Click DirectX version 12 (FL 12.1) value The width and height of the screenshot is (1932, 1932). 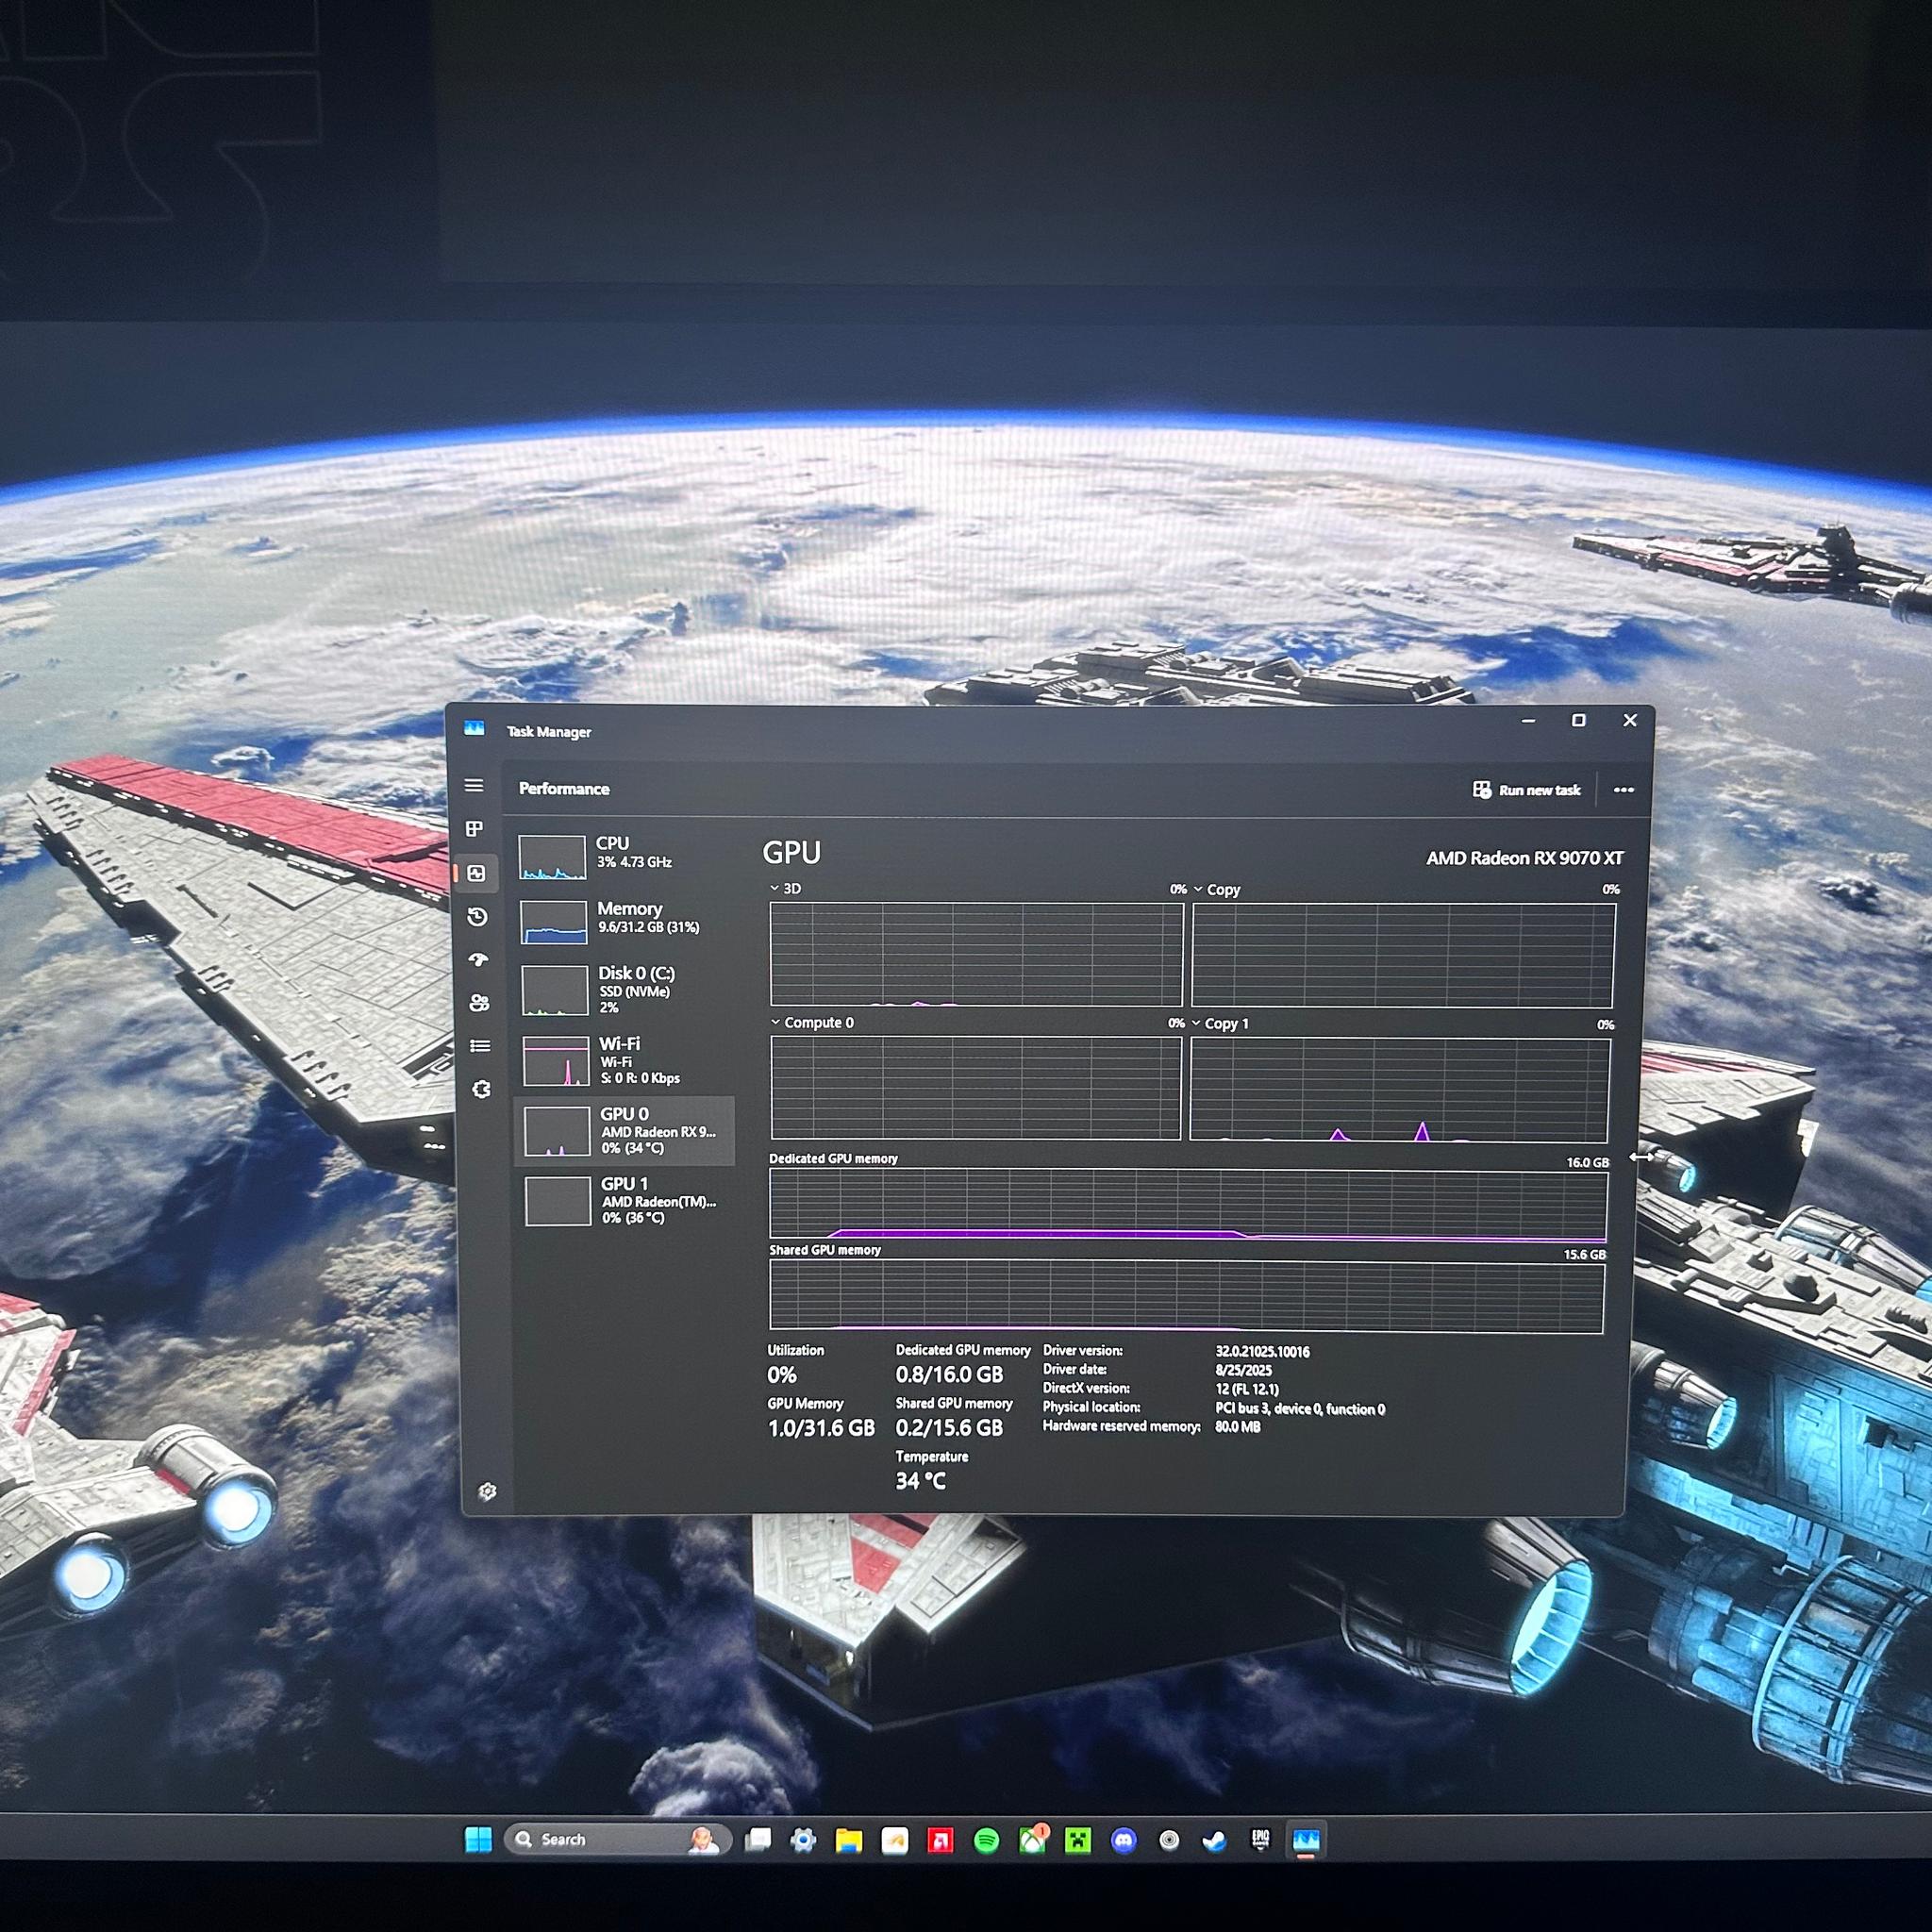pyautogui.click(x=1247, y=1389)
